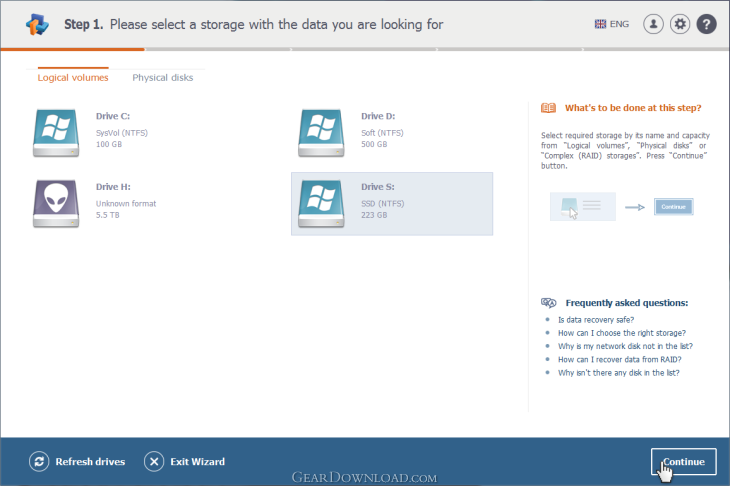The width and height of the screenshot is (730, 486).
Task: Click the open book icon beside the step help heading
Action: 548,108
